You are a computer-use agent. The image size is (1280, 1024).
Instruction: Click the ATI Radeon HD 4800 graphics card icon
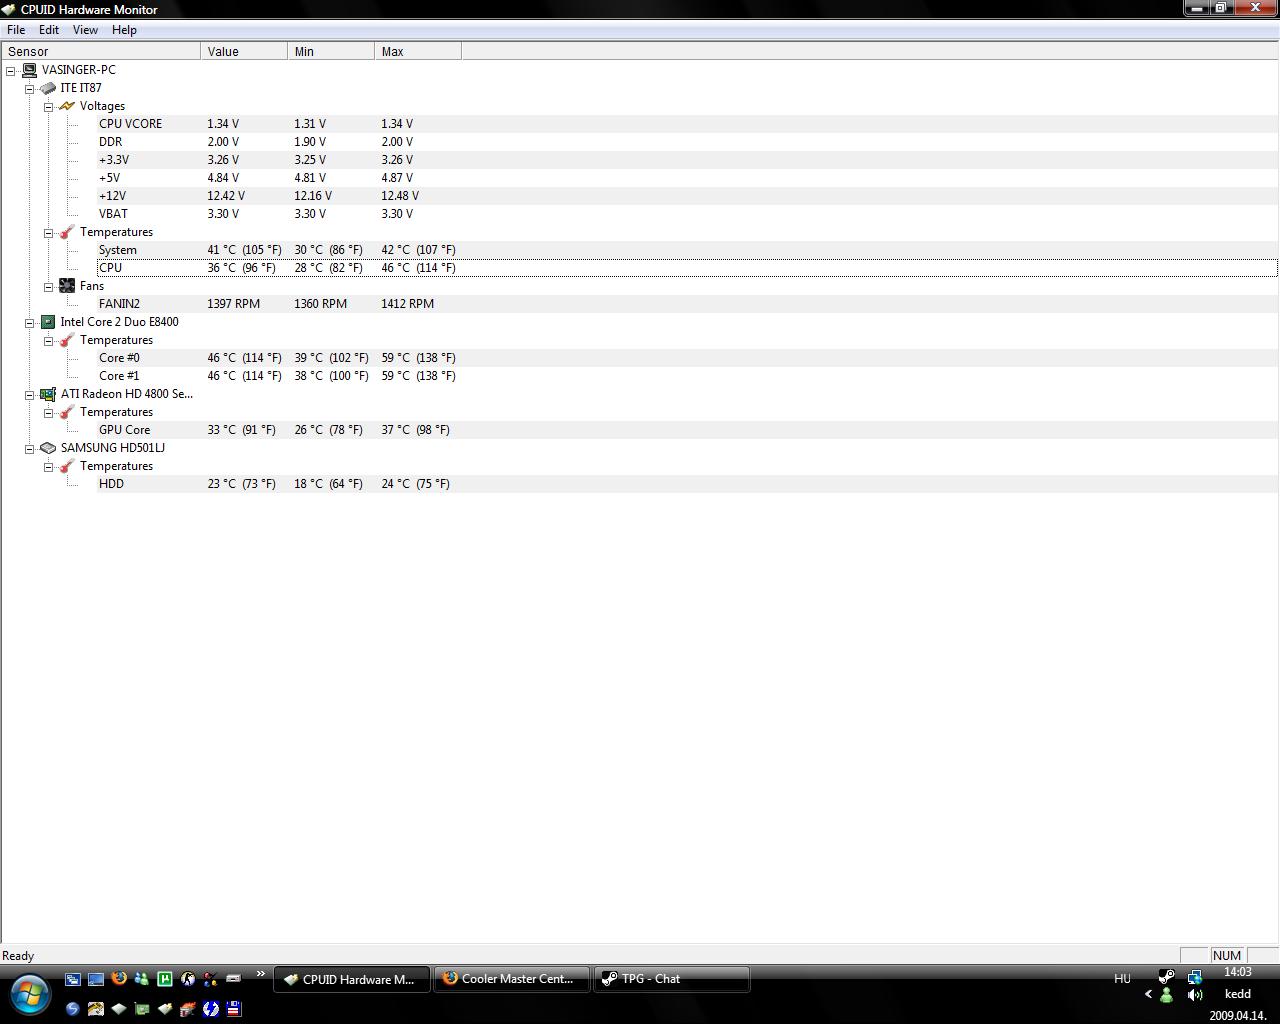click(48, 394)
